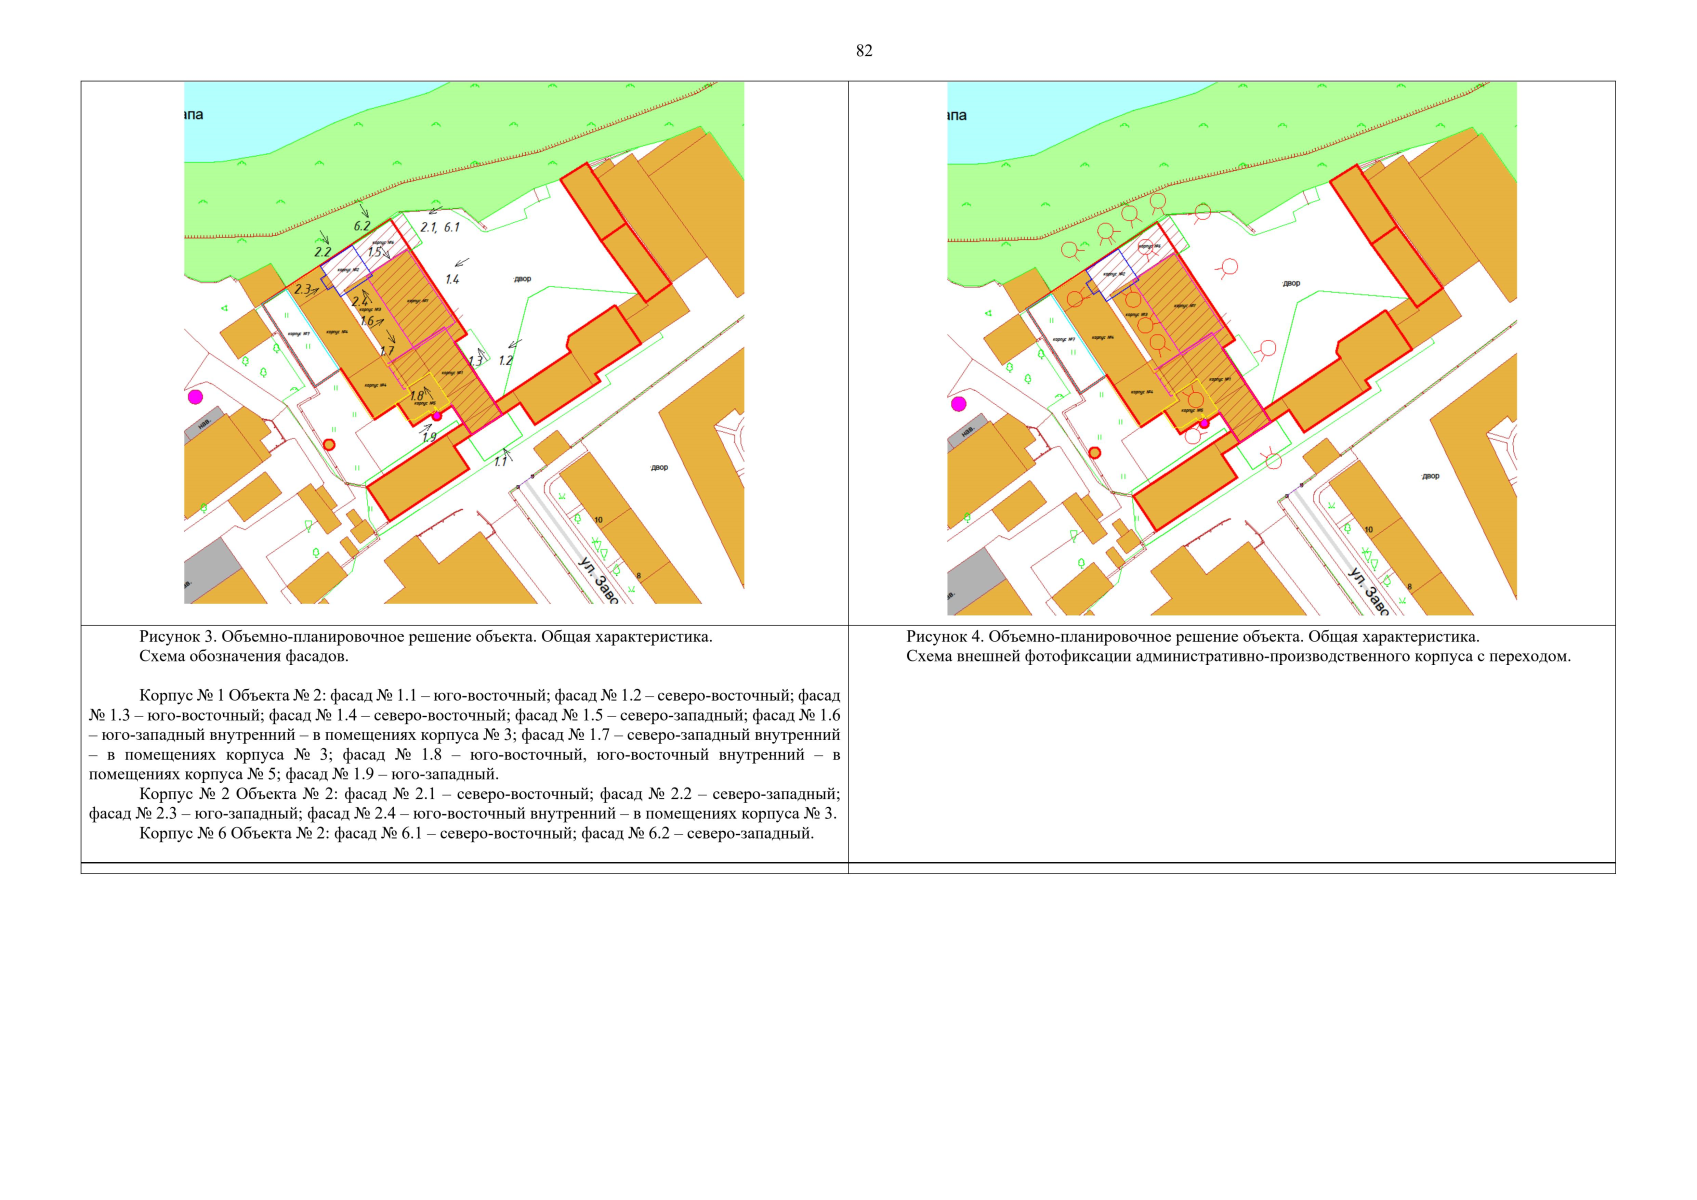Click facade marker 1.1 on left map
Viewport: 1697px width, 1200px height.
500,462
